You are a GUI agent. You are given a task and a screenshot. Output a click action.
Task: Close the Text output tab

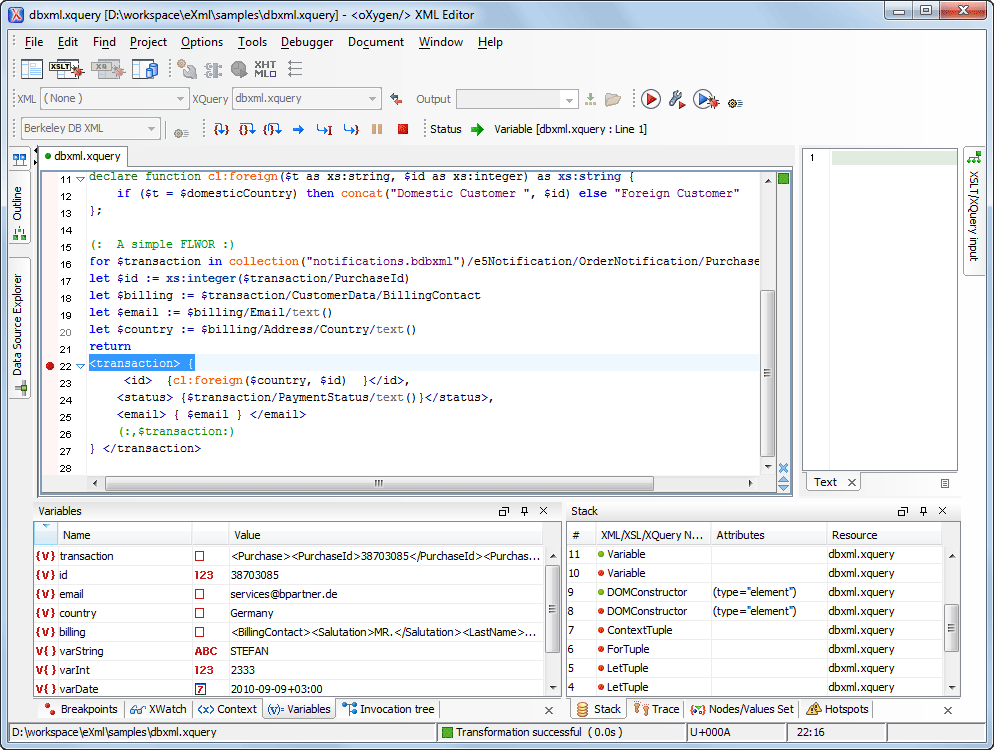852,482
